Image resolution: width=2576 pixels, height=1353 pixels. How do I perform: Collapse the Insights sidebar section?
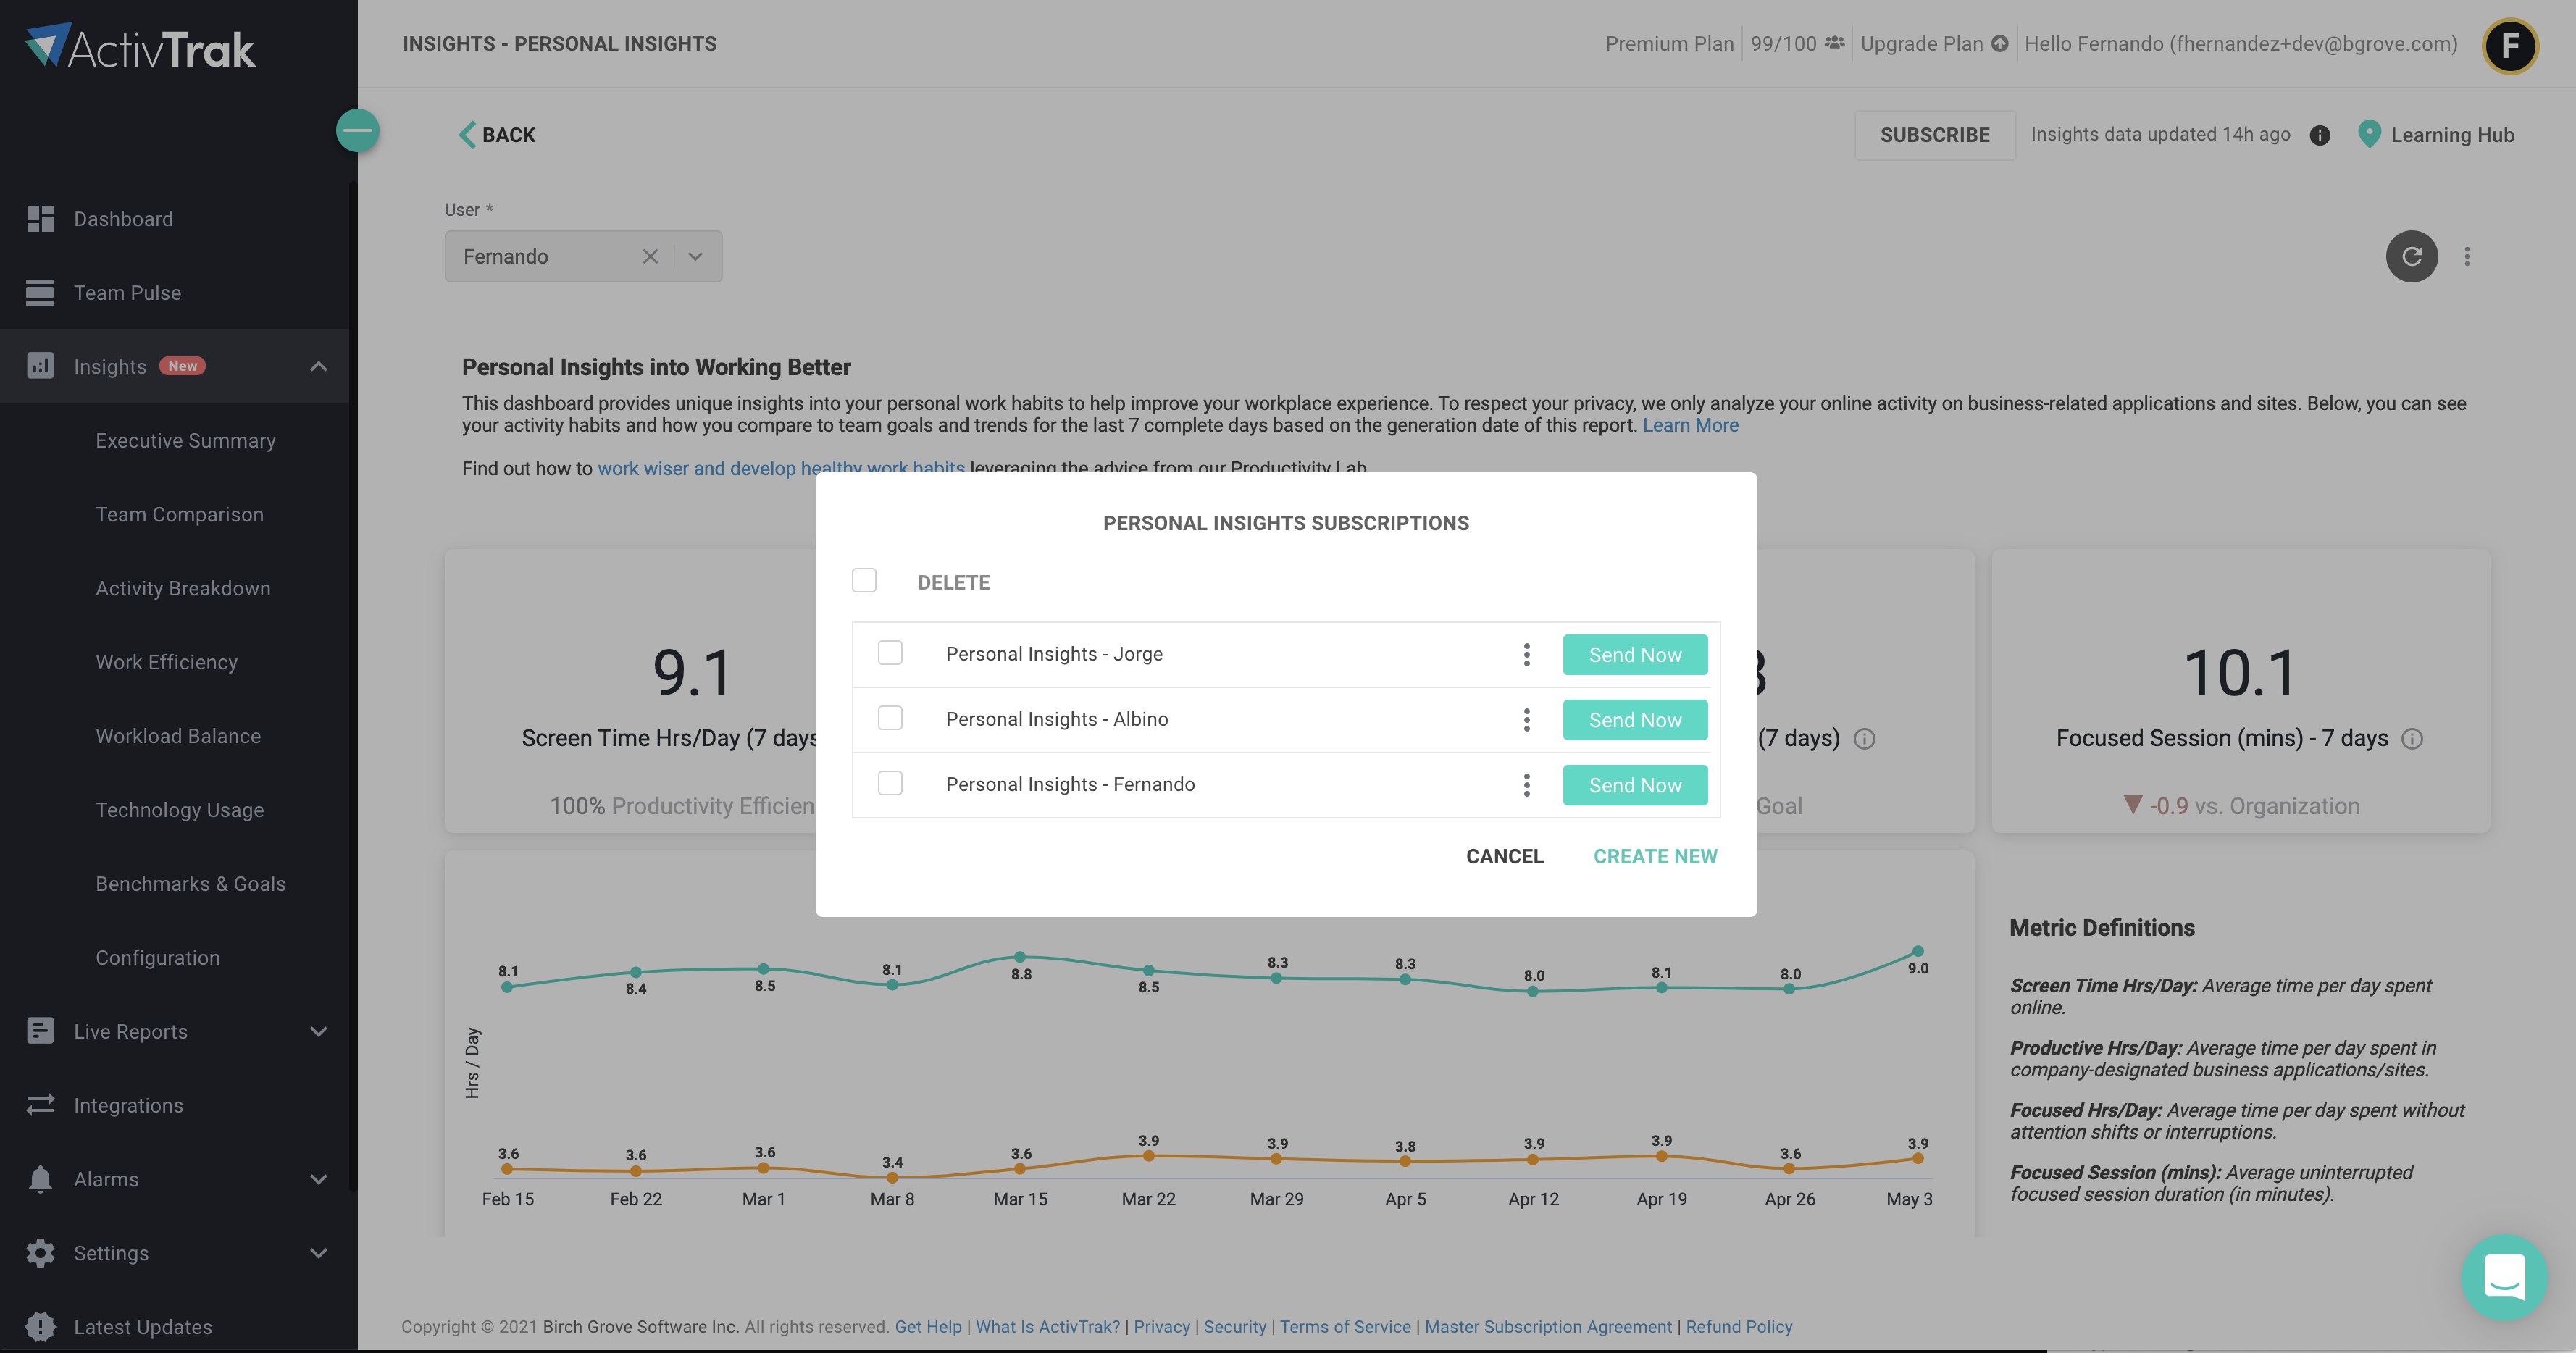coord(318,366)
